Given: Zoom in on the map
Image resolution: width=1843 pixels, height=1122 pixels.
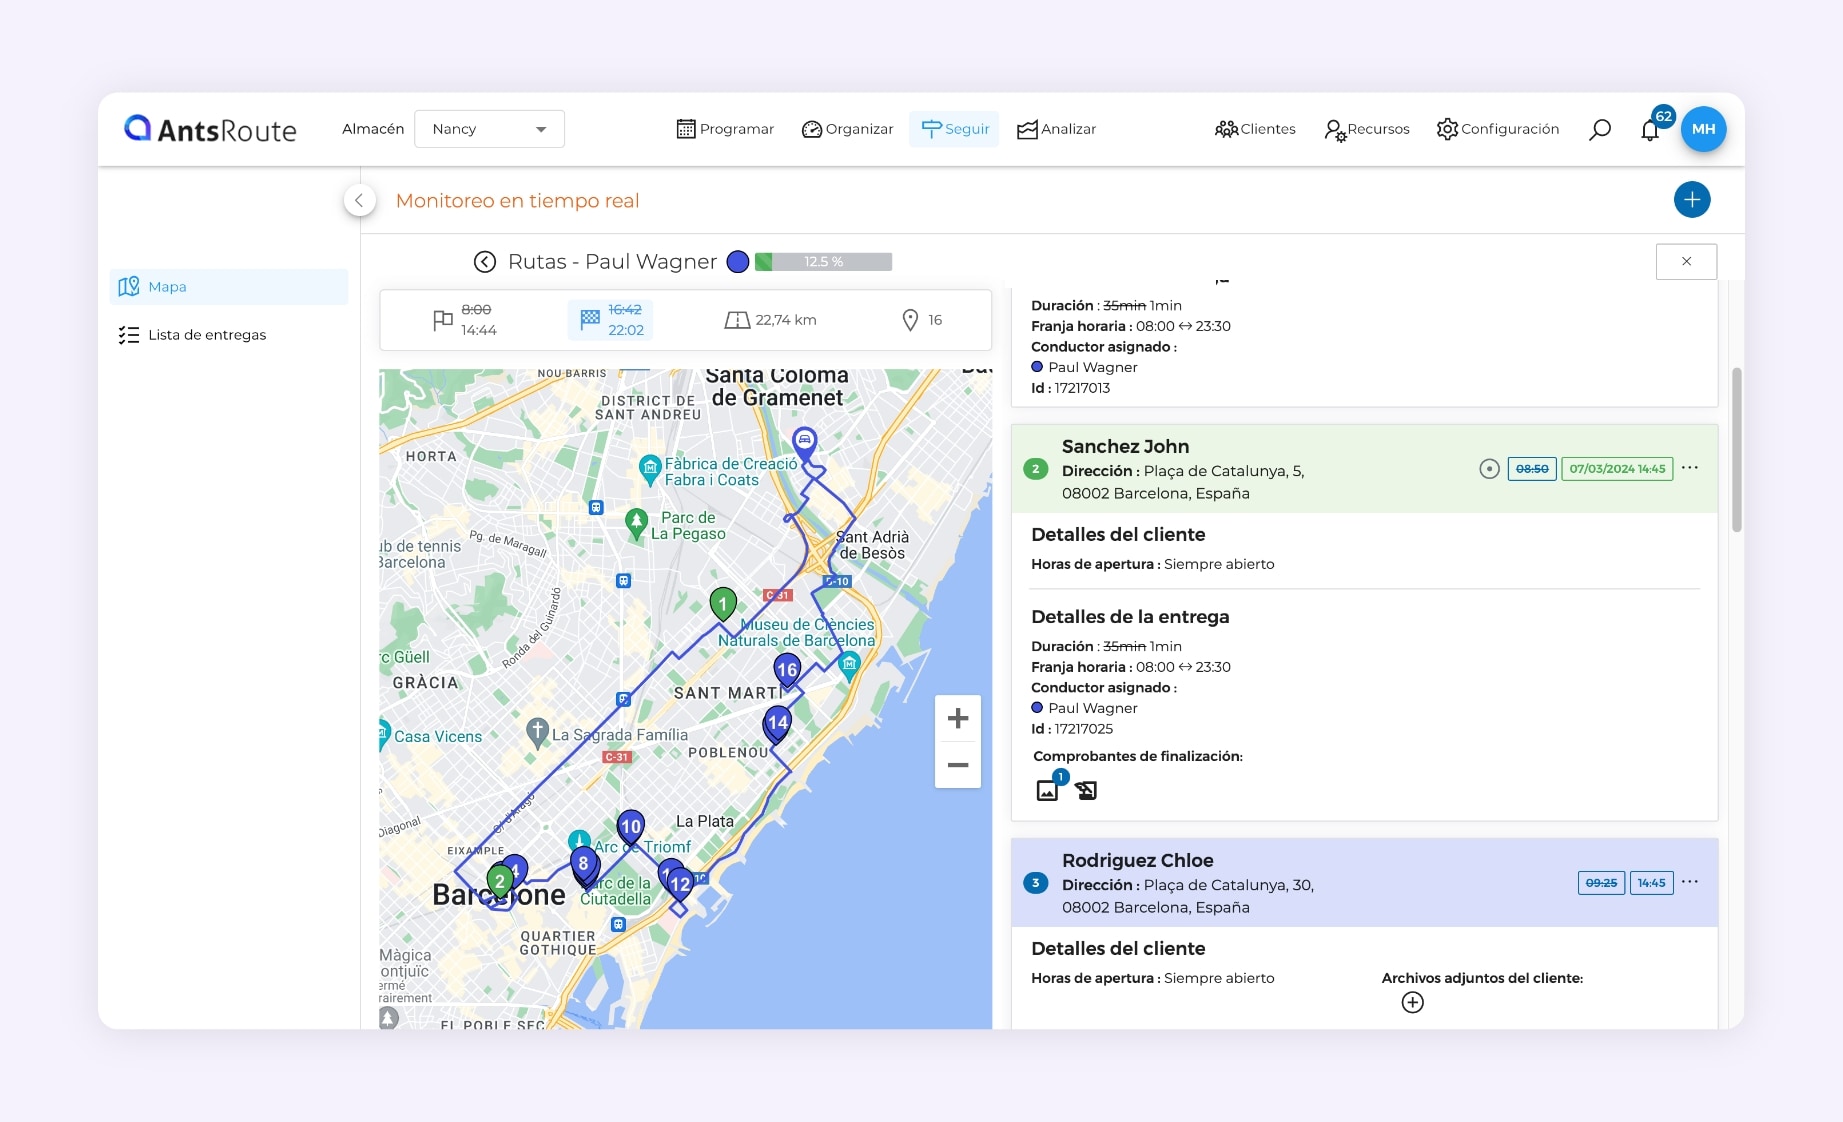Looking at the screenshot, I should [x=957, y=717].
